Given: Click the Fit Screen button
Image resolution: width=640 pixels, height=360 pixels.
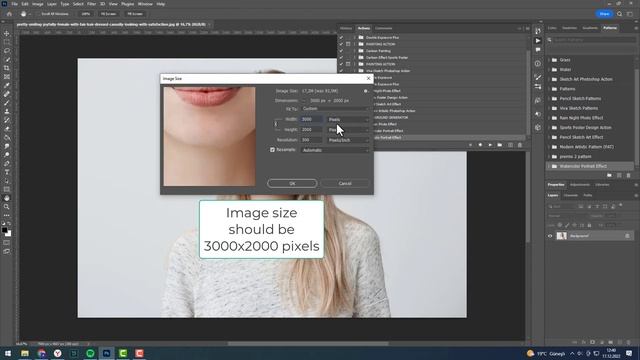Looking at the screenshot, I should tap(108, 14).
